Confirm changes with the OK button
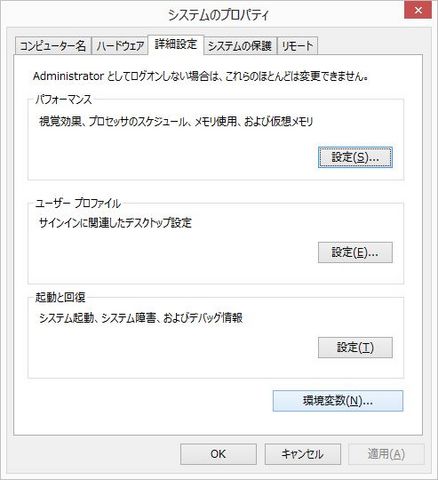Screen dimensions: 438x480 tap(218, 454)
